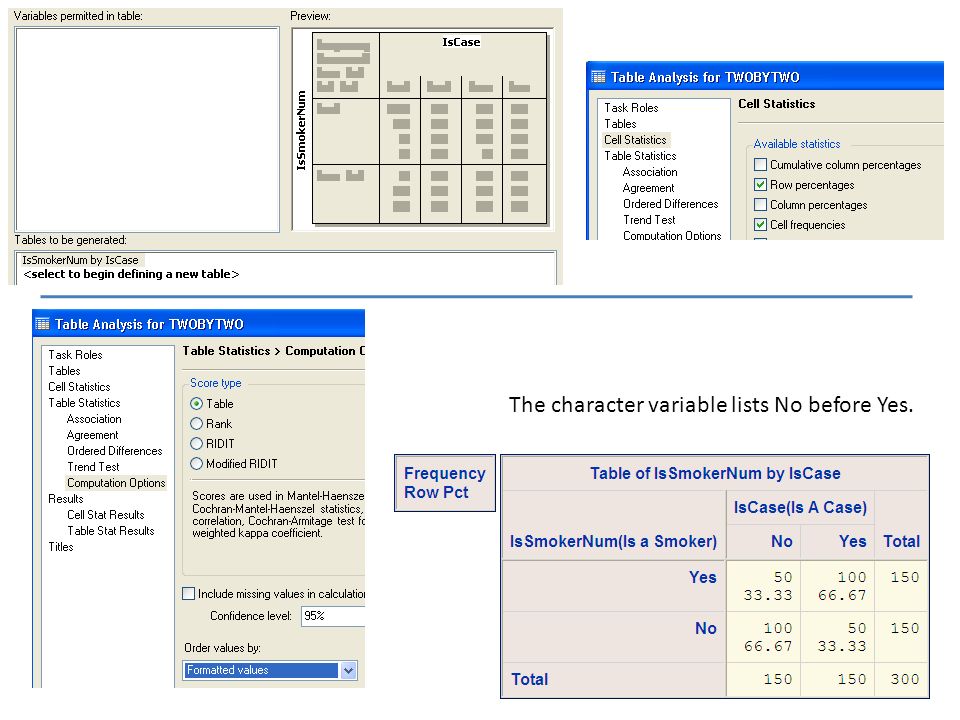
Task: Click the window icon in lower-left Table Analysis title bar
Action: (x=42, y=323)
